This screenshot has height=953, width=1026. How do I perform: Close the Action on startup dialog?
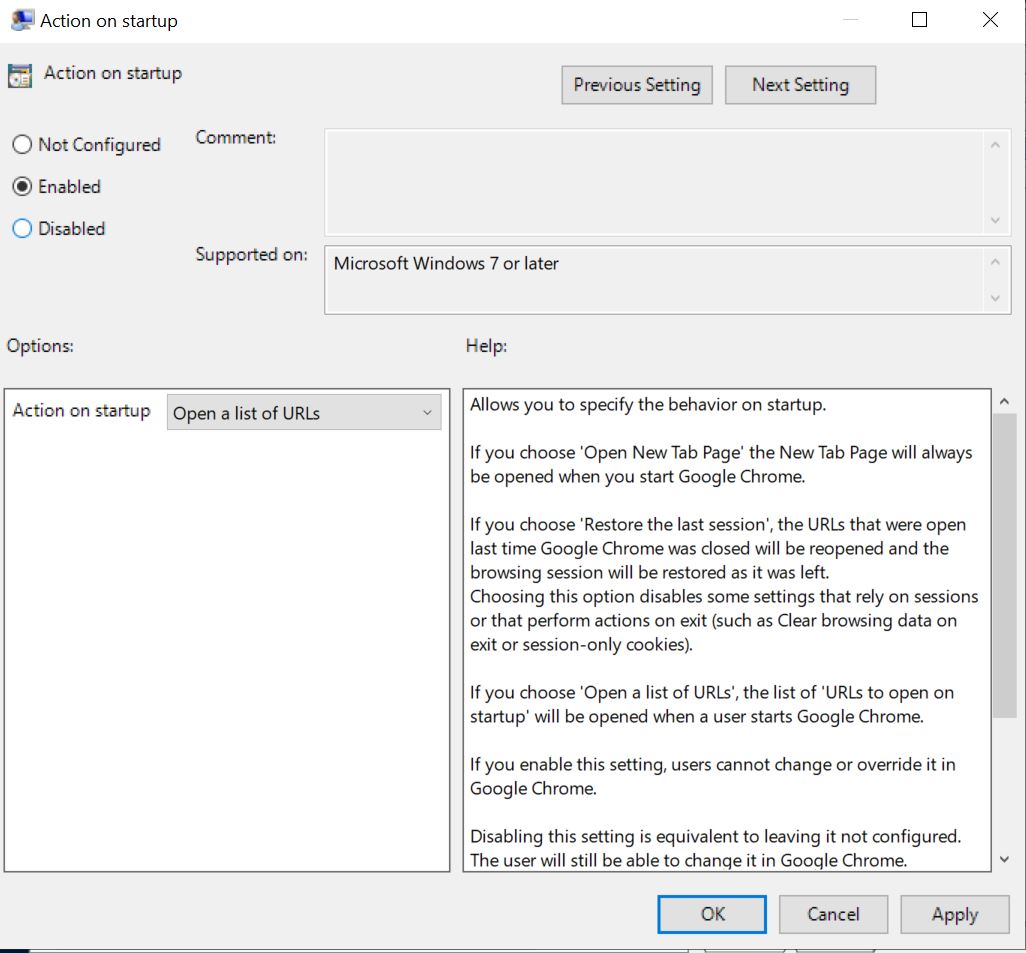pos(990,20)
